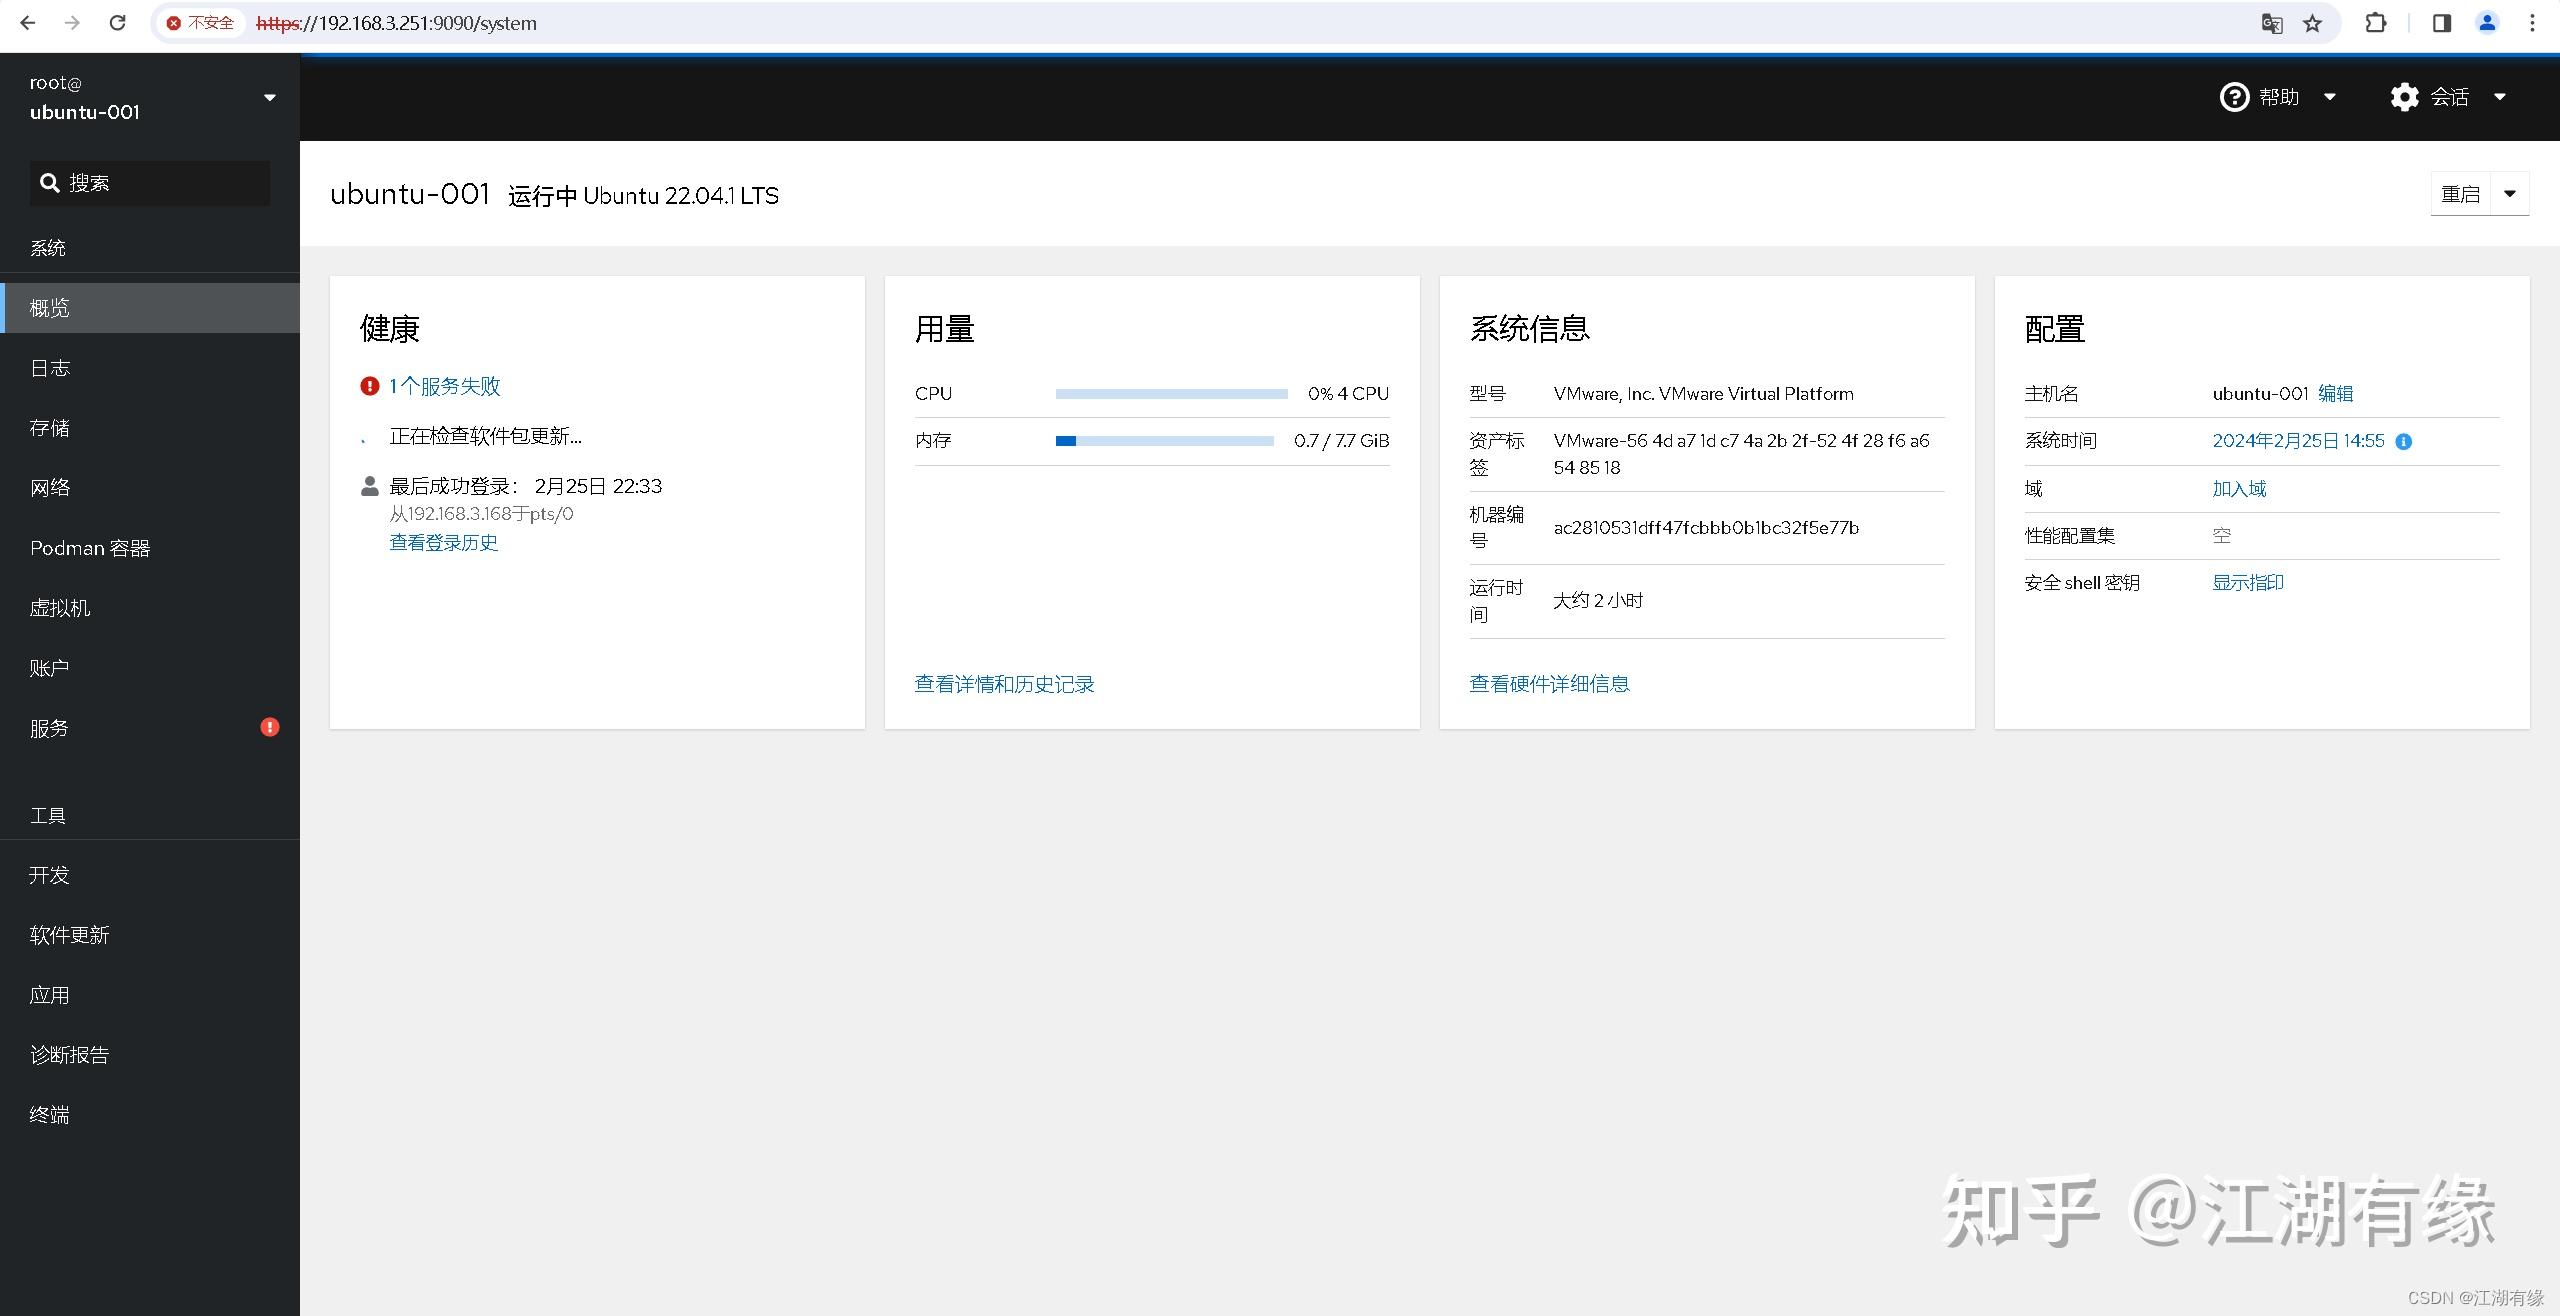Click the browser profile avatar icon
The width and height of the screenshot is (2560, 1316).
tap(2487, 22)
